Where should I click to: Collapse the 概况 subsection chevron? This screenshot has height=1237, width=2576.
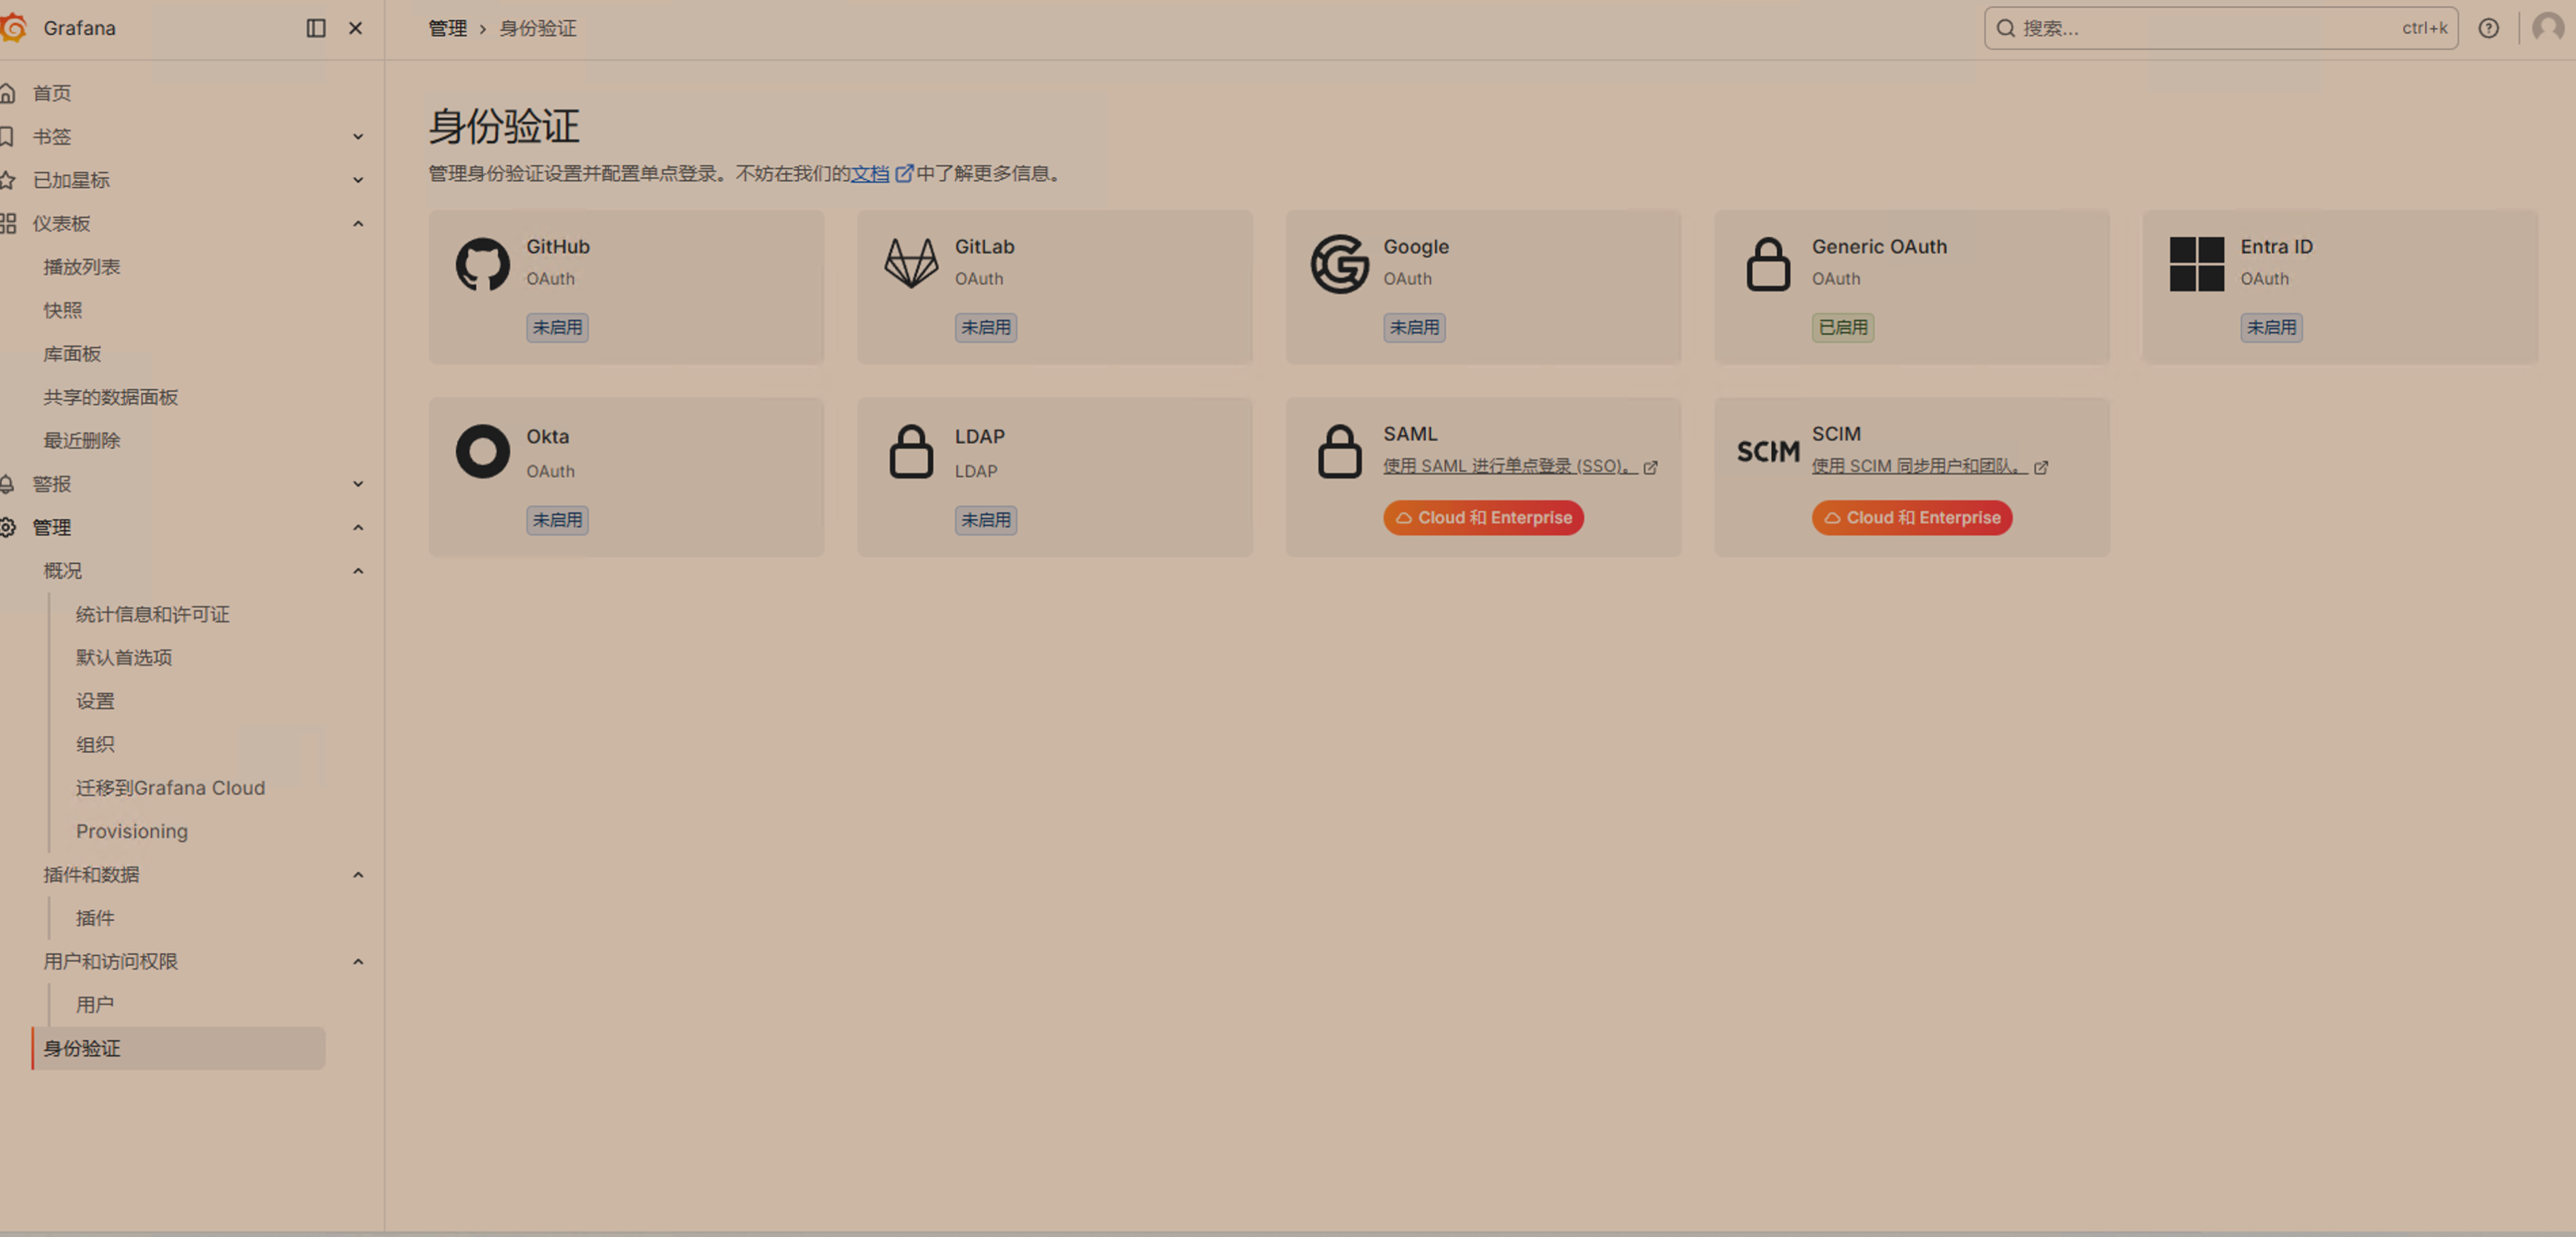358,571
